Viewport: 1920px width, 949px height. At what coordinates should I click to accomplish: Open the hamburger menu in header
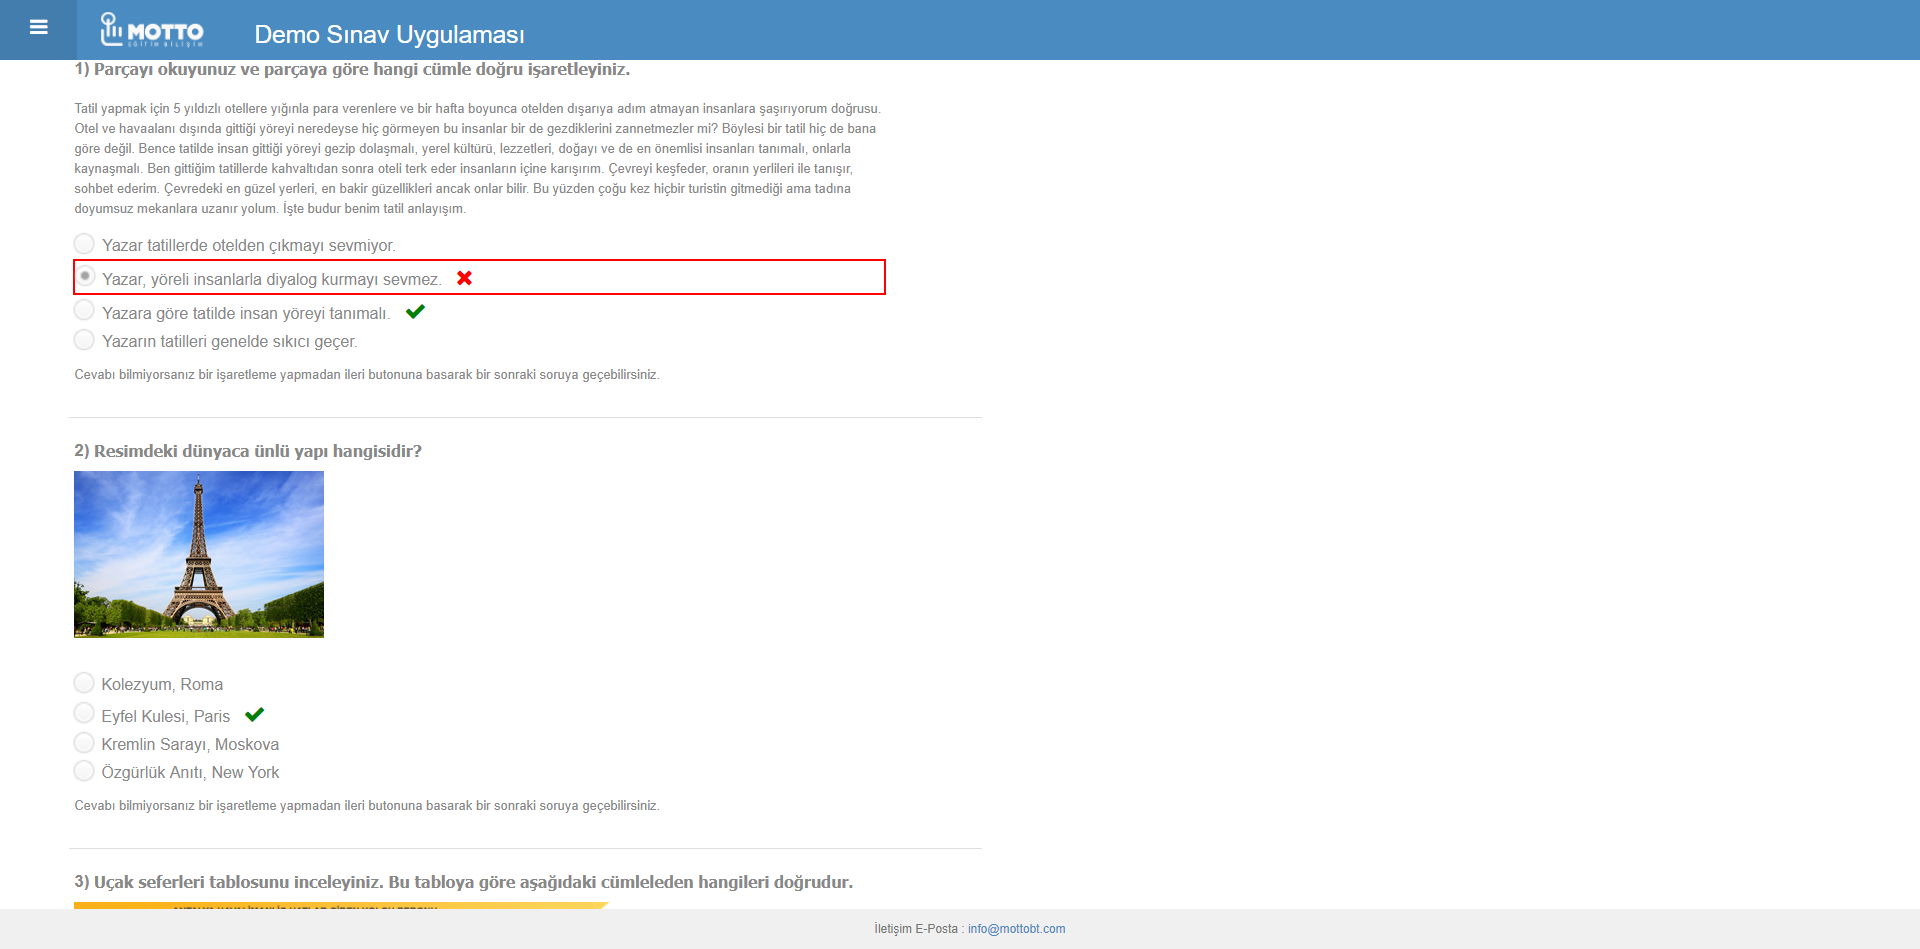click(x=39, y=28)
